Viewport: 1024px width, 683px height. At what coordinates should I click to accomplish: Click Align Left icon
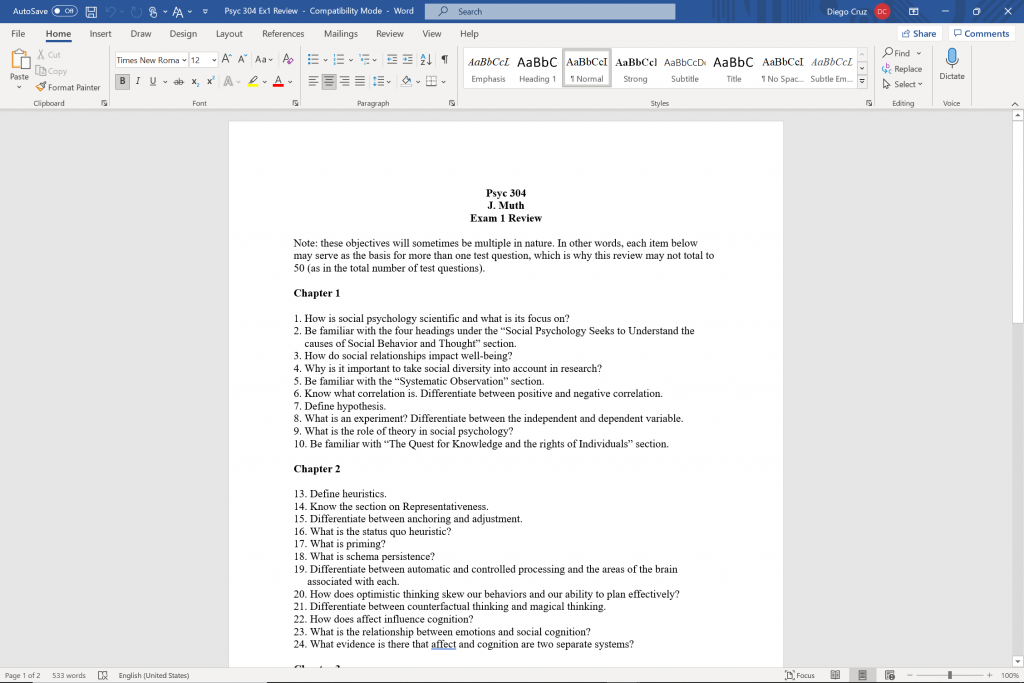(x=313, y=81)
